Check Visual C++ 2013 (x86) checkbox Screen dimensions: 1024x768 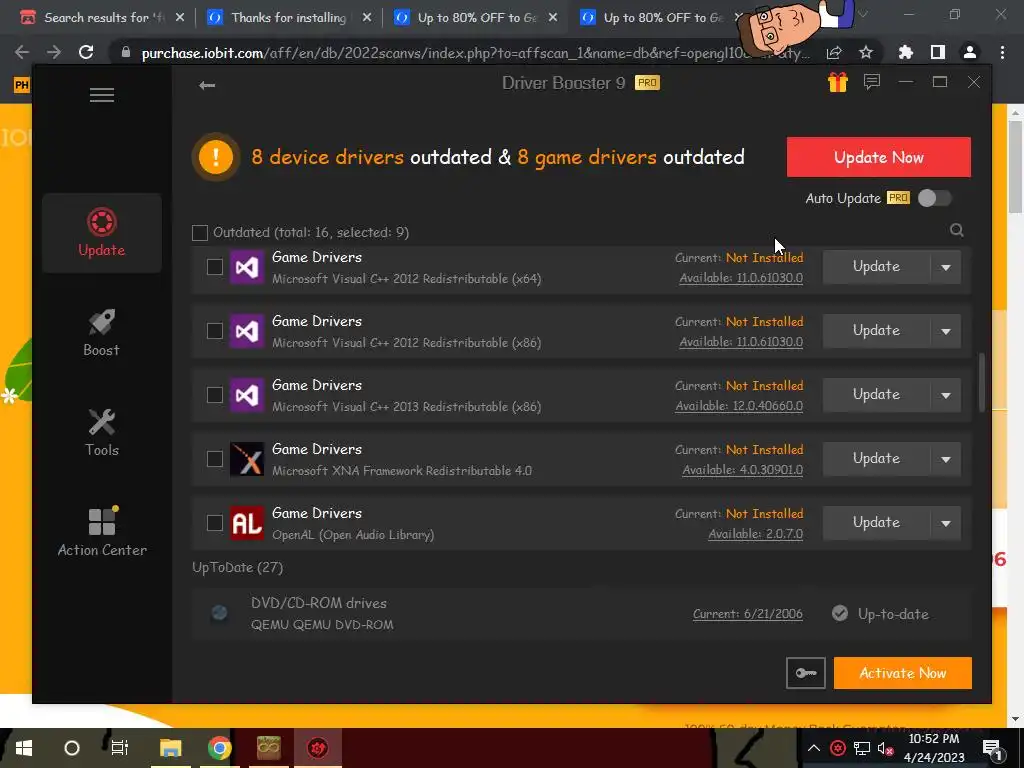[215, 395]
